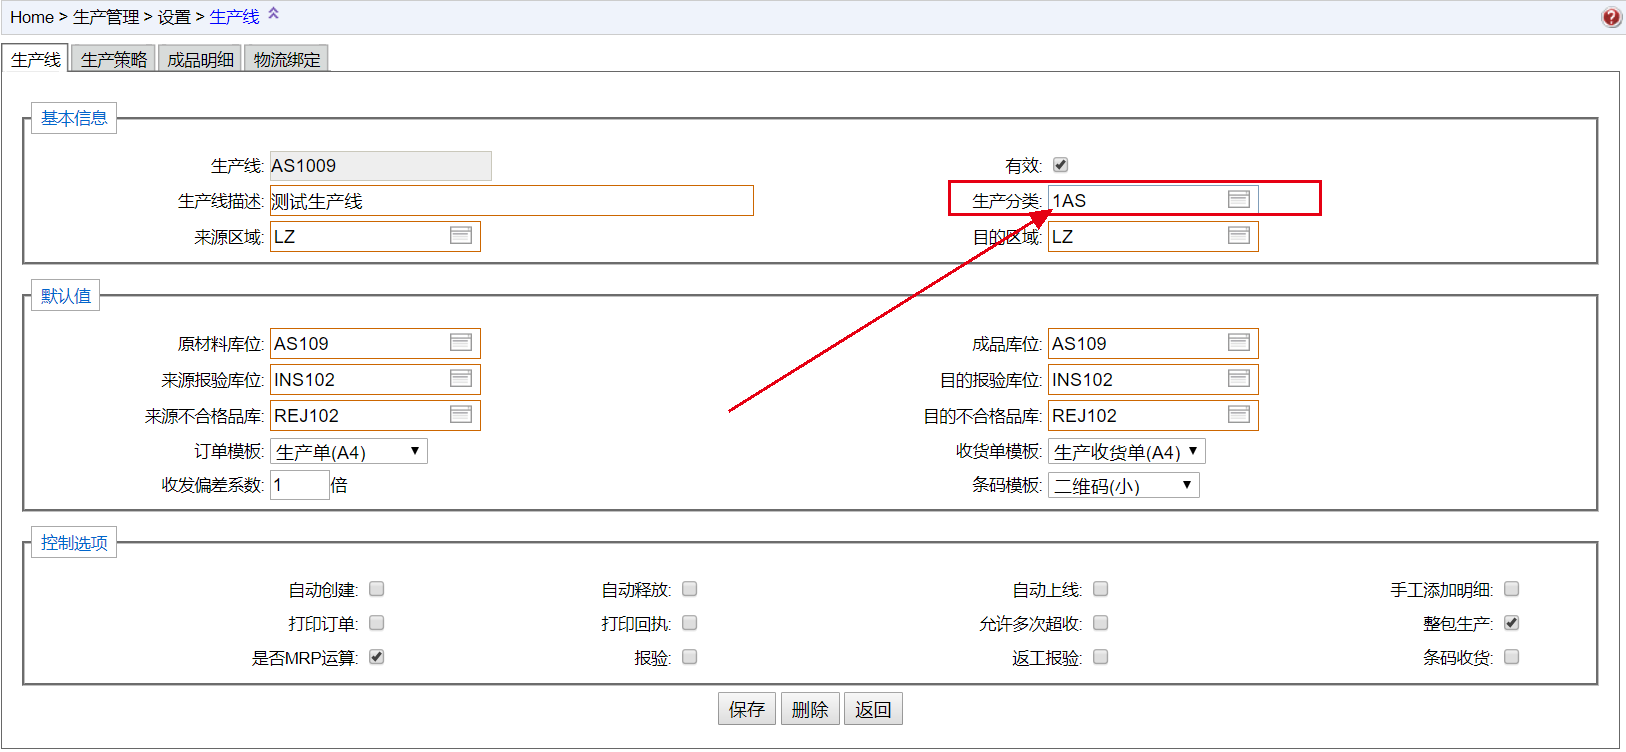1626x752 pixels.
Task: Open lookup icon for 生产分类 field
Action: click(x=1239, y=199)
